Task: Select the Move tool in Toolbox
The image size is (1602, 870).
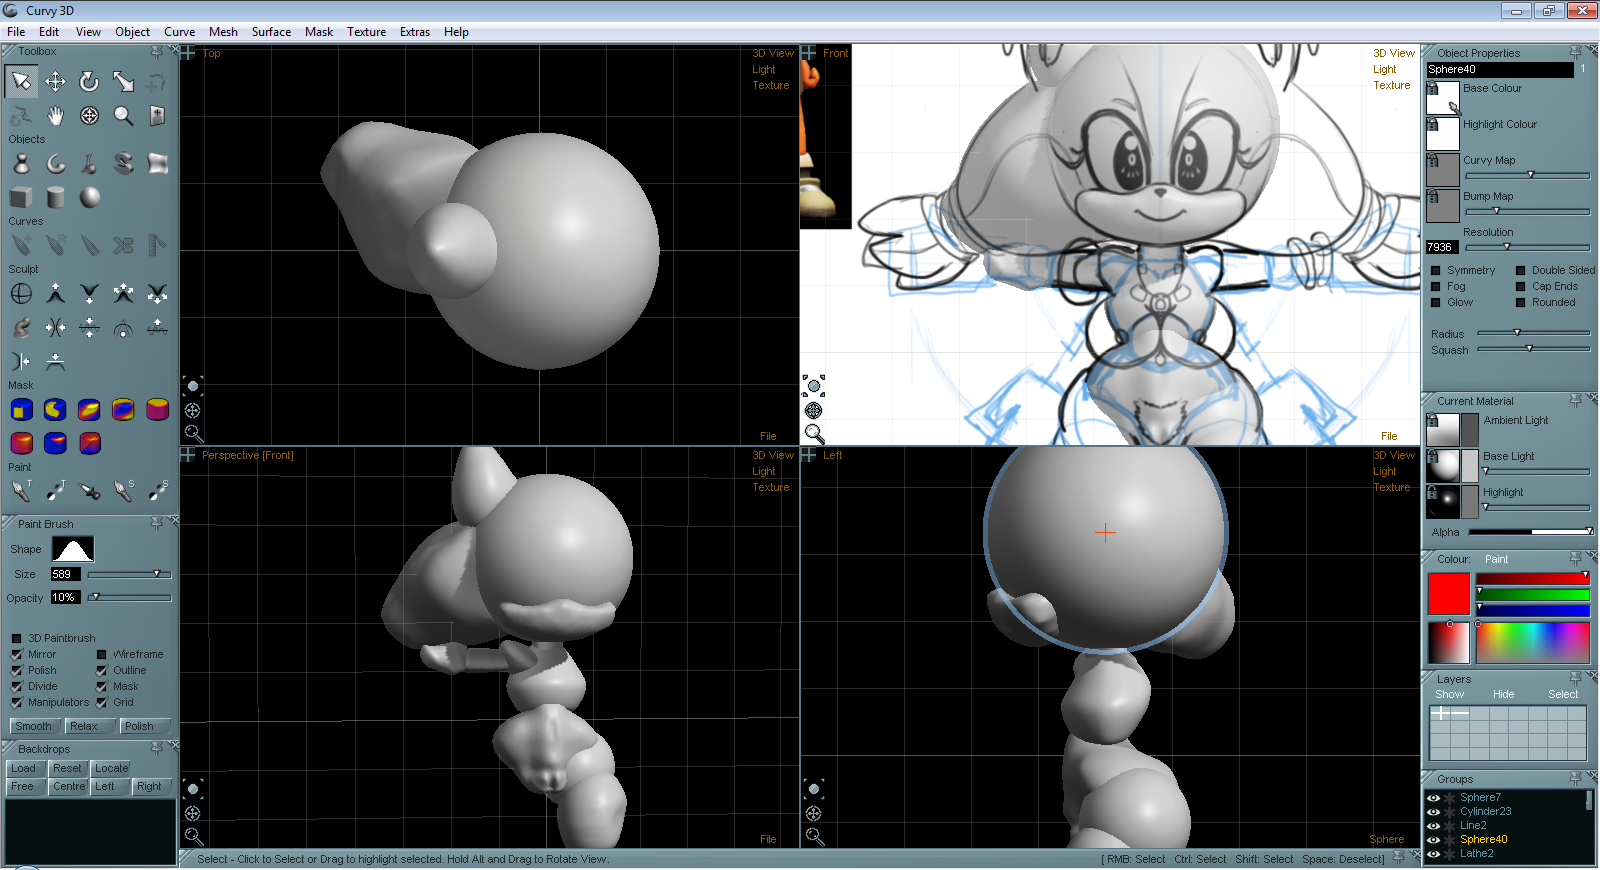Action: coord(55,81)
